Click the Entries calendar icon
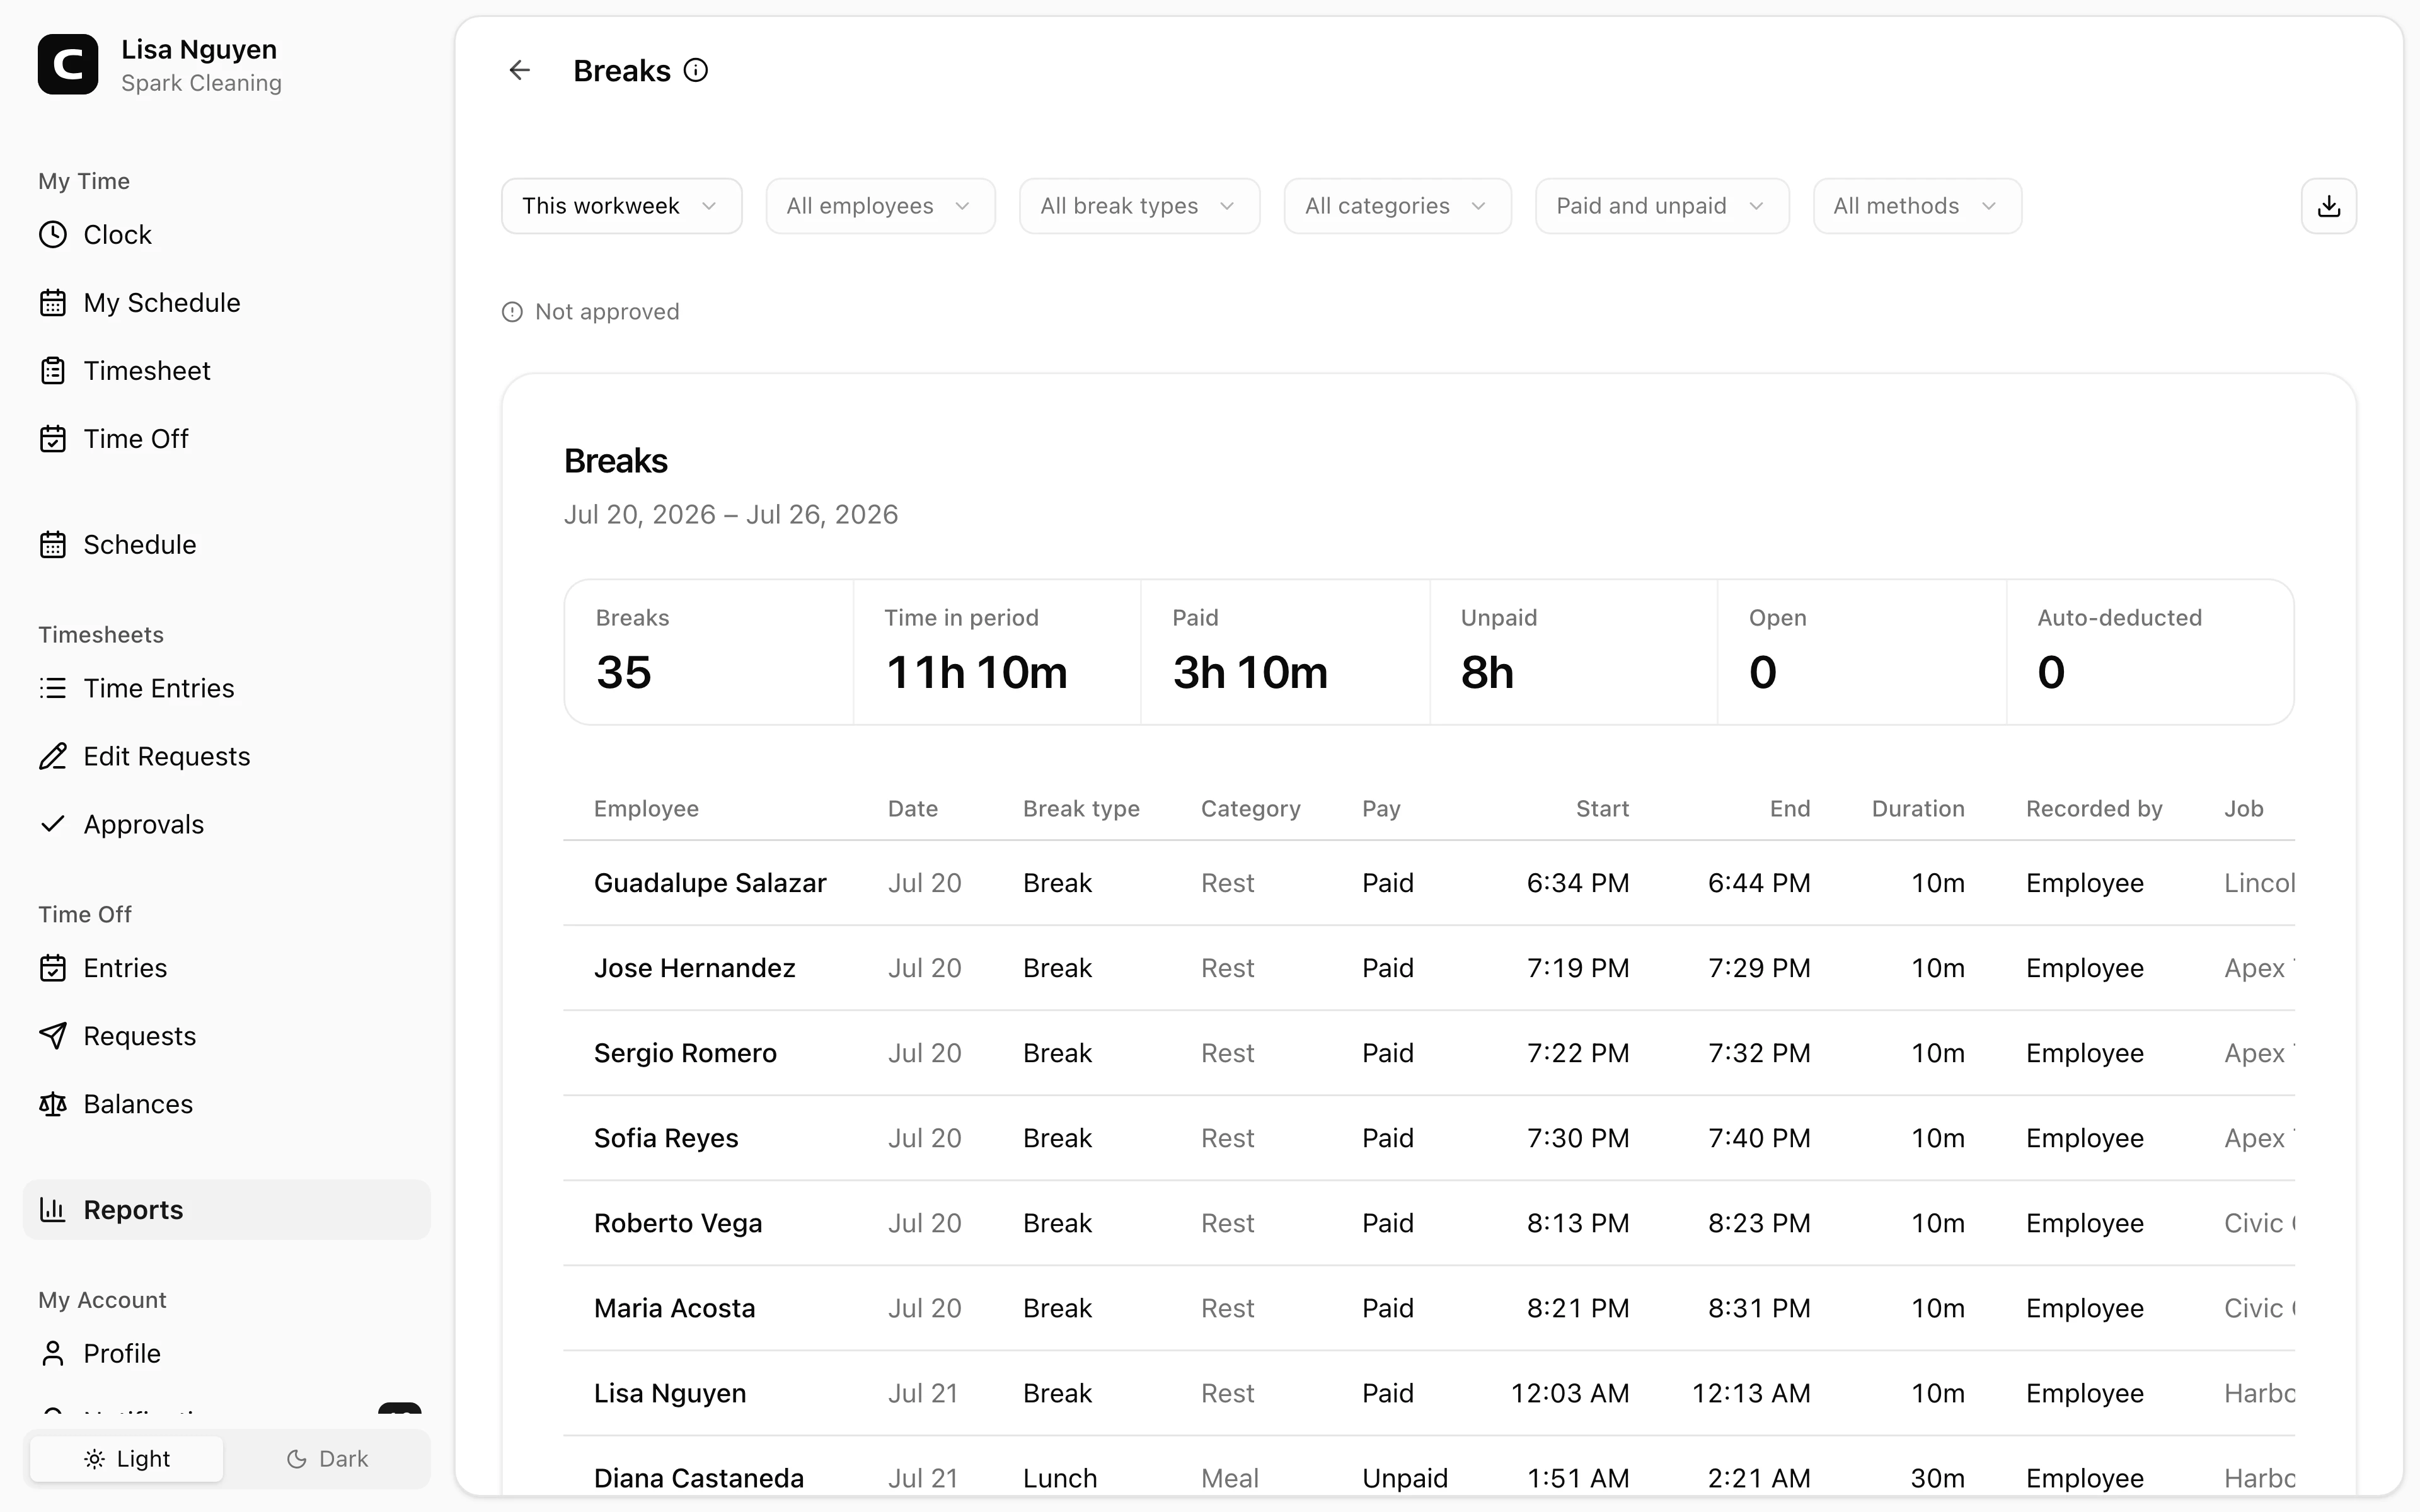Image resolution: width=2420 pixels, height=1512 pixels. (53, 969)
